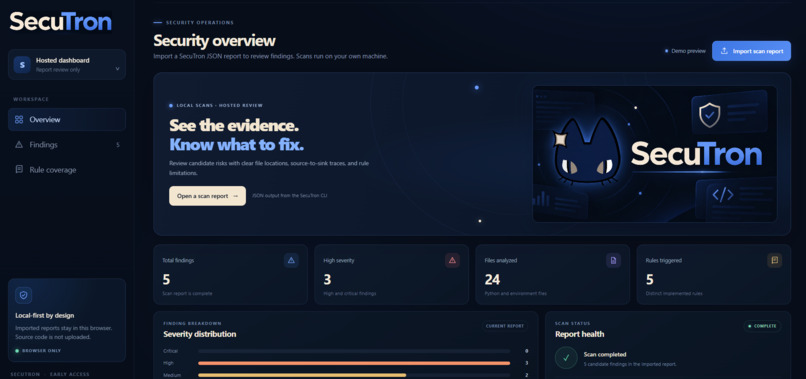Viewport: 806px width, 379px height.
Task: Click the Files analyzed document icon
Action: pyautogui.click(x=613, y=260)
